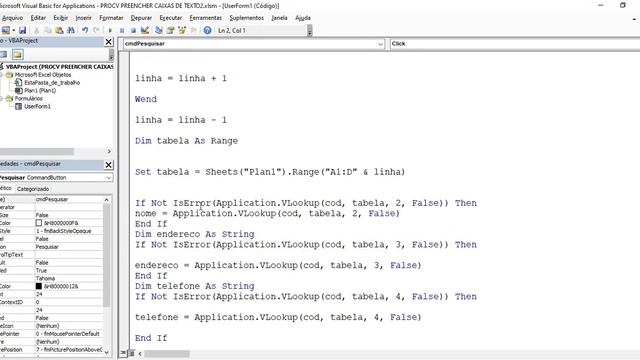Click the Copy icon in the toolbar
Screen dimensions: 640x360
coord(48,30)
